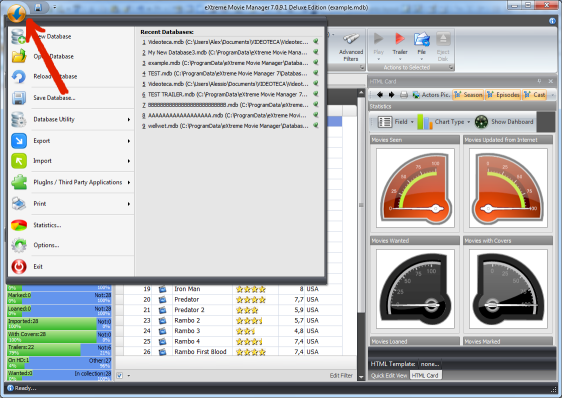Switch to Quick Edit View tab

389,375
